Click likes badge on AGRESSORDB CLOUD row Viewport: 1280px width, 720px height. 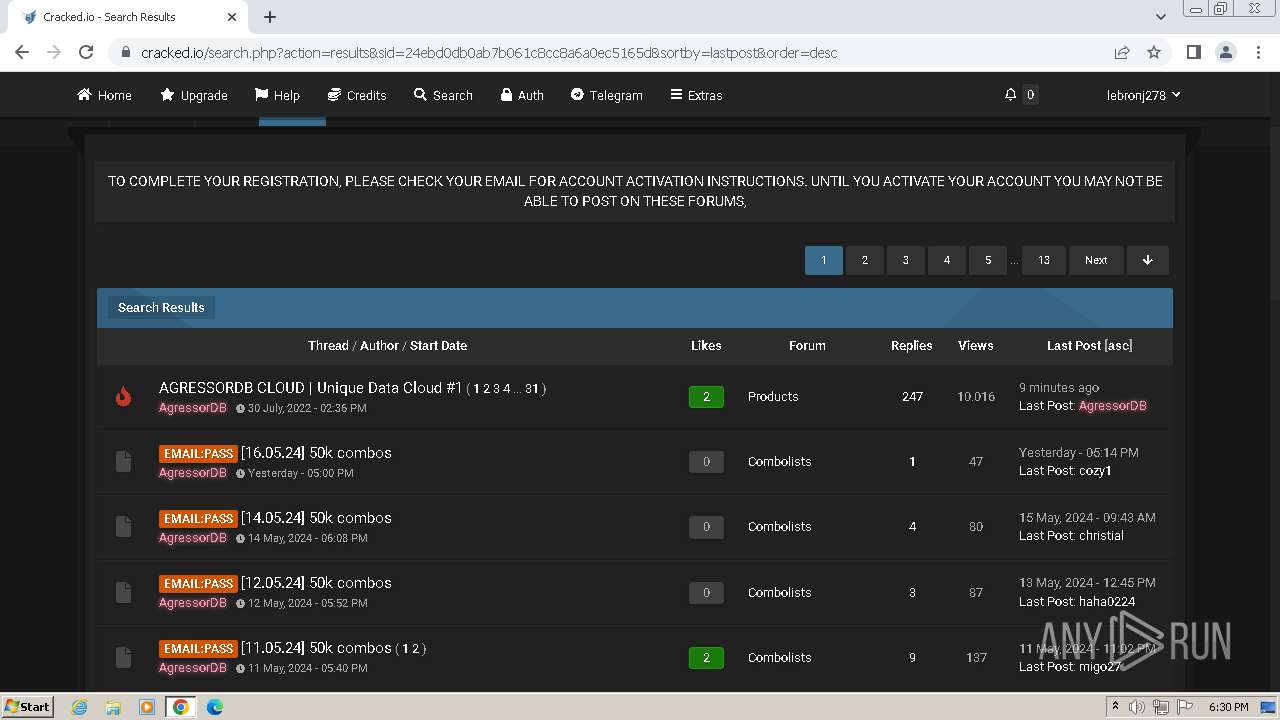click(x=706, y=397)
